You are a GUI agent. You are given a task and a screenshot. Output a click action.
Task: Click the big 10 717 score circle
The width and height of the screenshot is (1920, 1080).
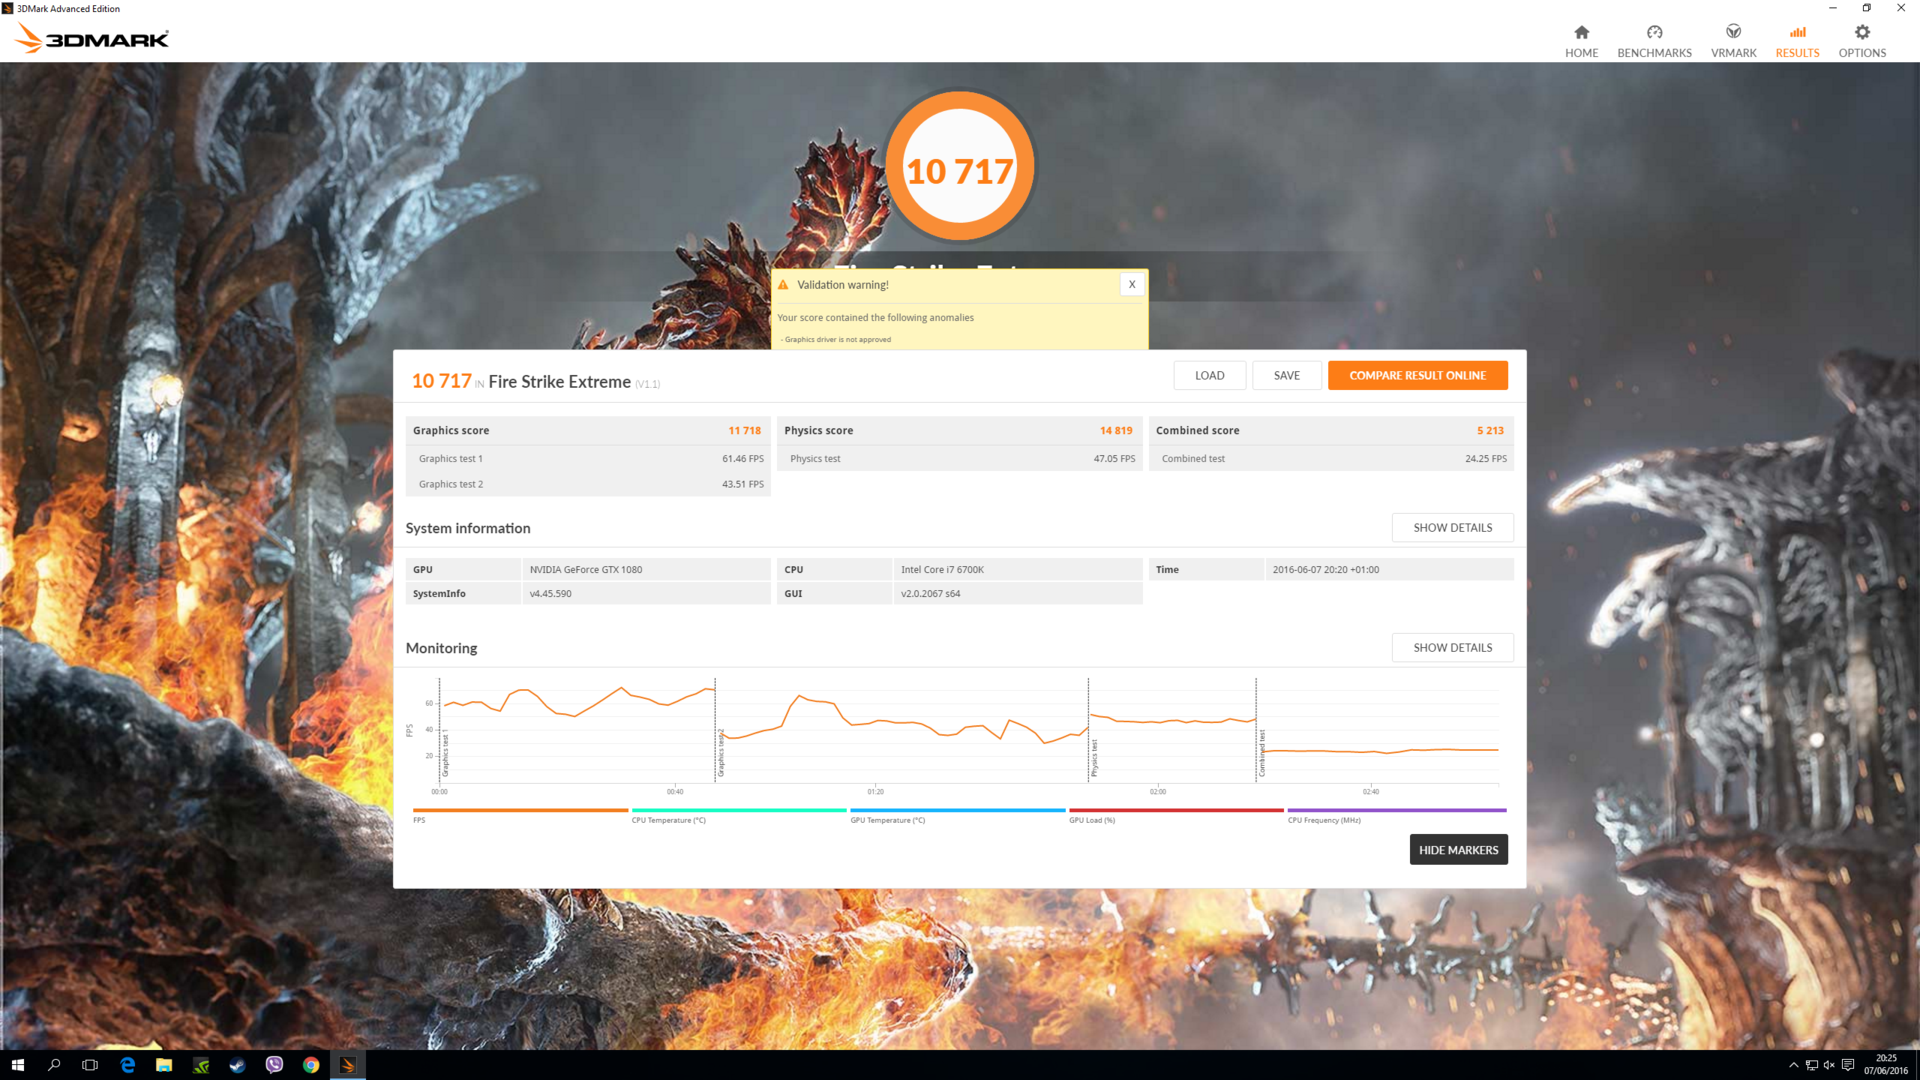point(960,166)
